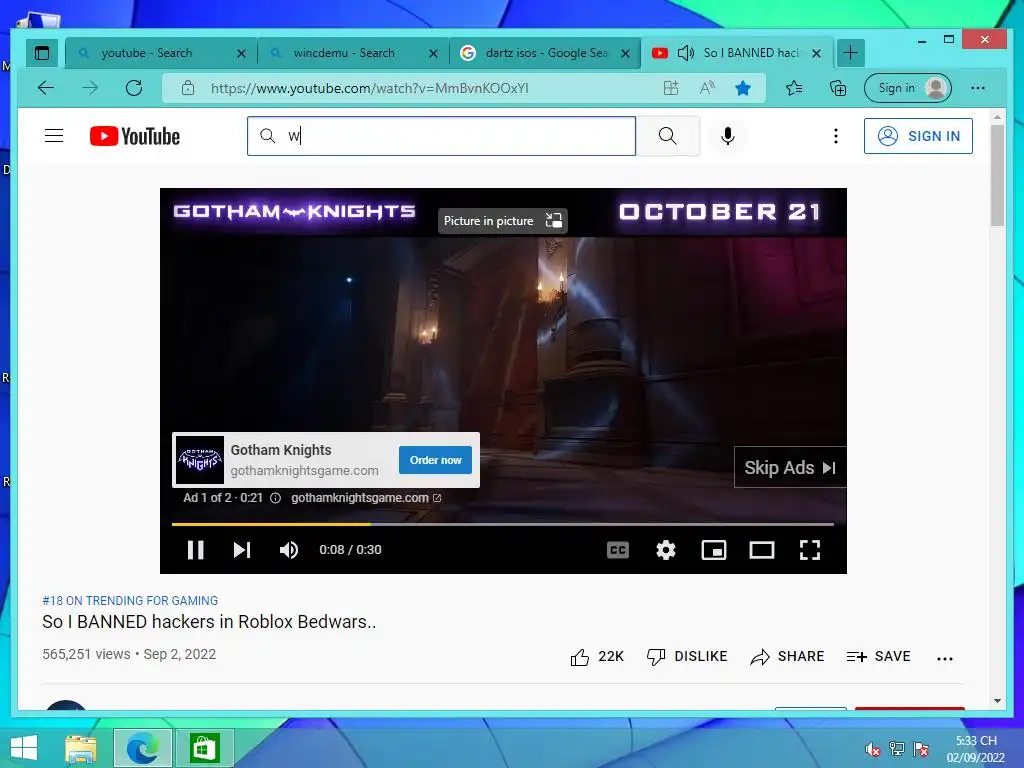Screen dimensions: 1024x768
Task: Open the YouTube hamburger guide menu
Action: [54, 136]
